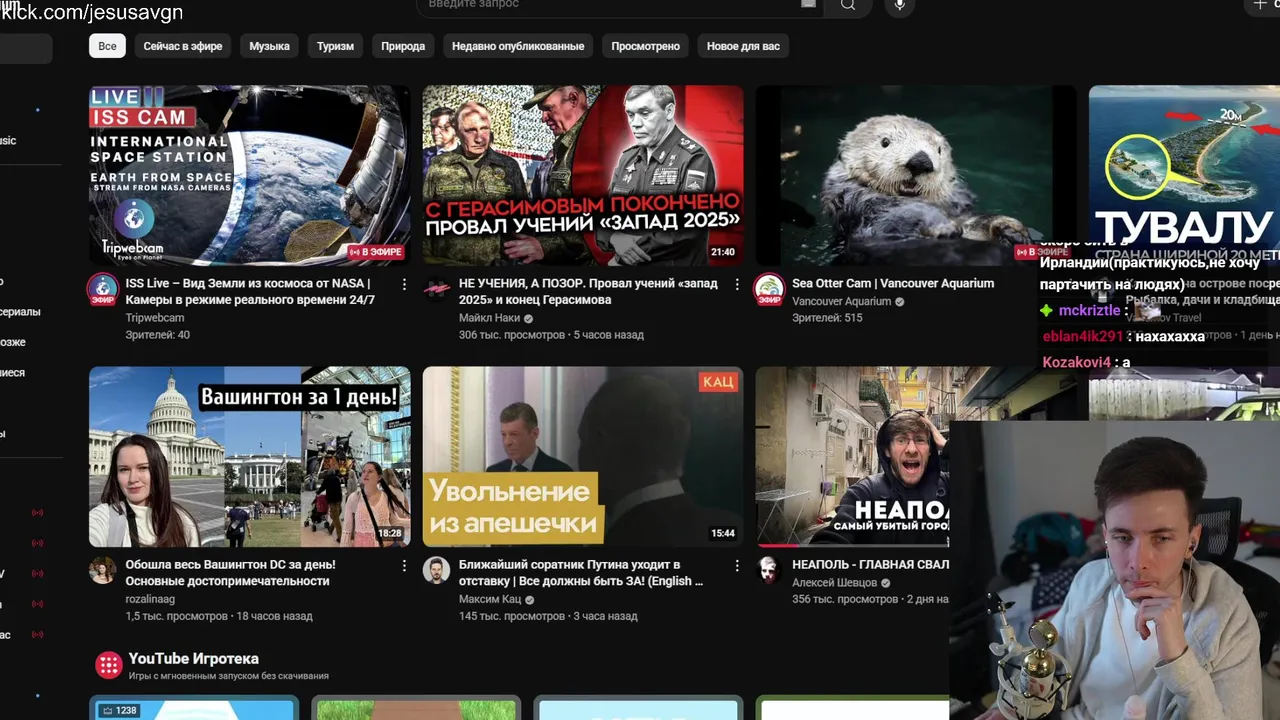Open title 'Обошла весь Вашингтон DC за день'
This screenshot has width=1280, height=720.
230,572
